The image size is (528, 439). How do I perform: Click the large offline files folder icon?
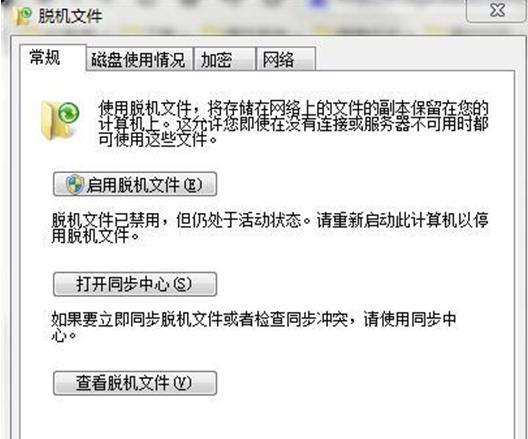(60, 121)
